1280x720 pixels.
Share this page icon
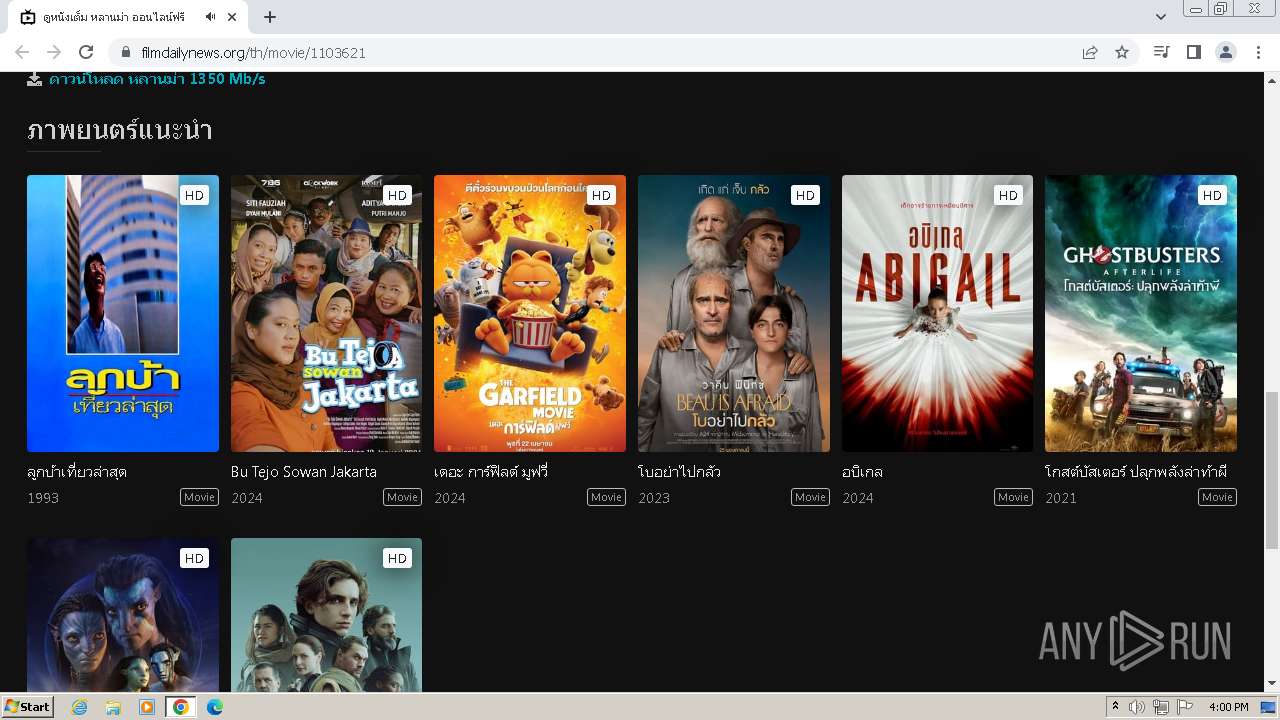(1090, 52)
